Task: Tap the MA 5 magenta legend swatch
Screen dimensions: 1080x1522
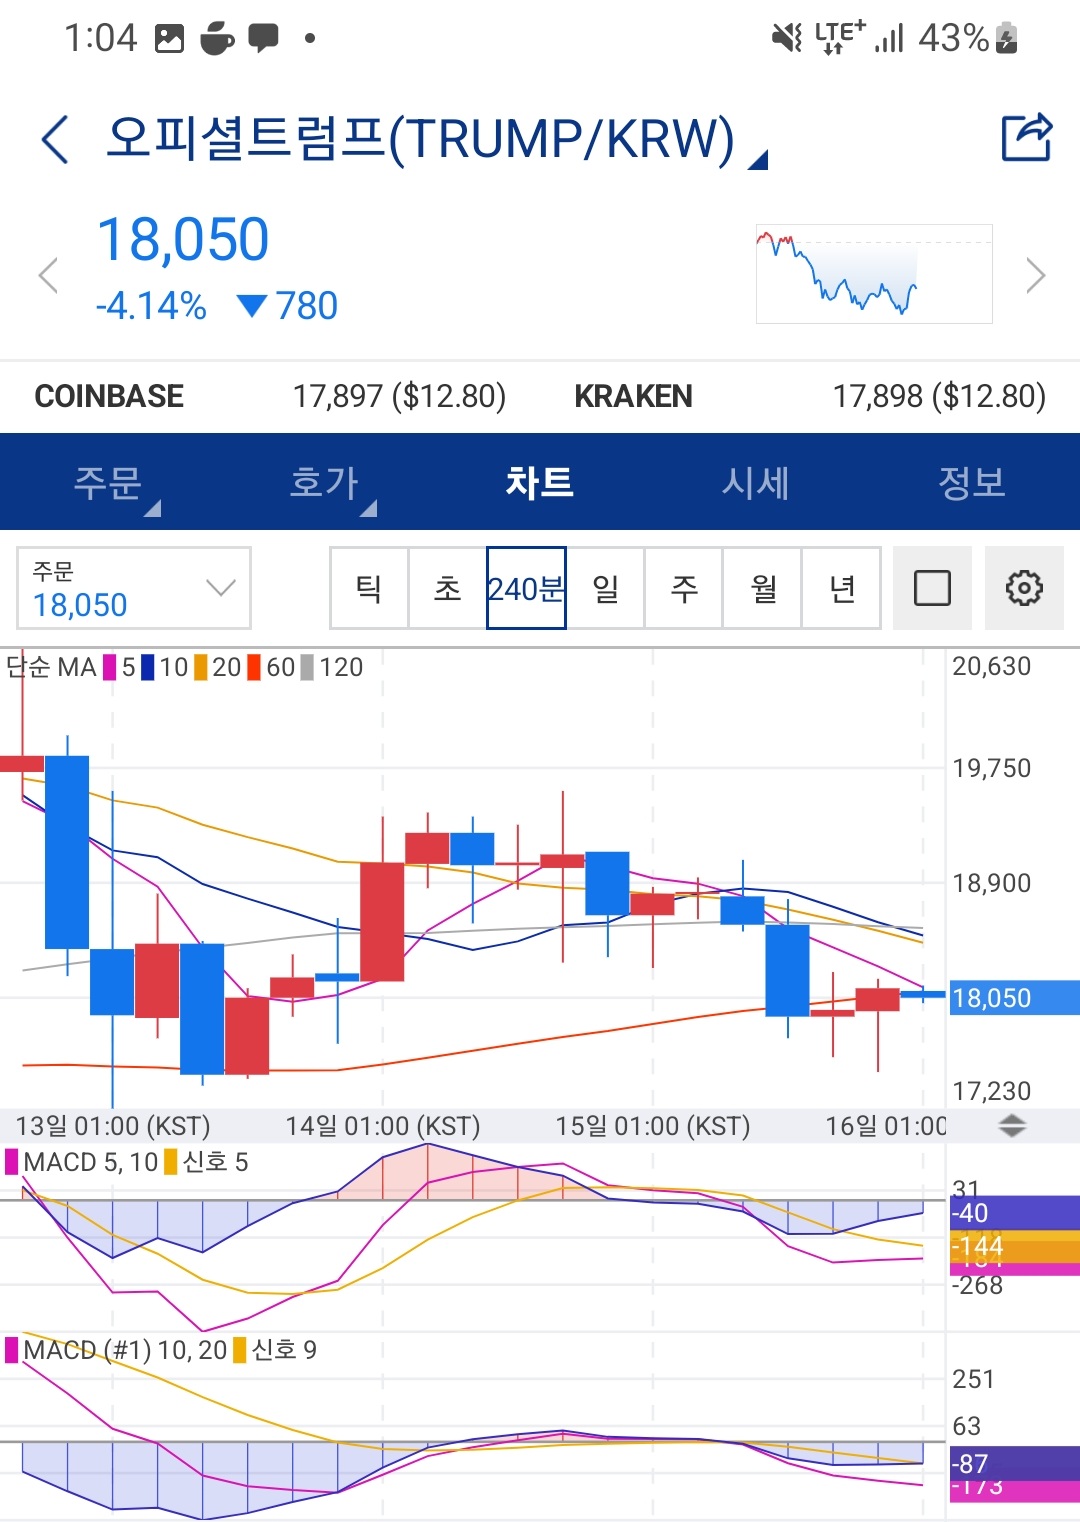Action: [110, 667]
